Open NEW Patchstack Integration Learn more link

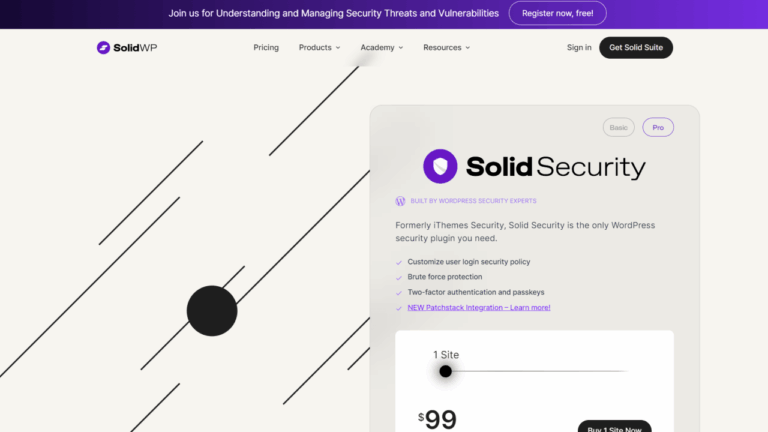tap(479, 307)
